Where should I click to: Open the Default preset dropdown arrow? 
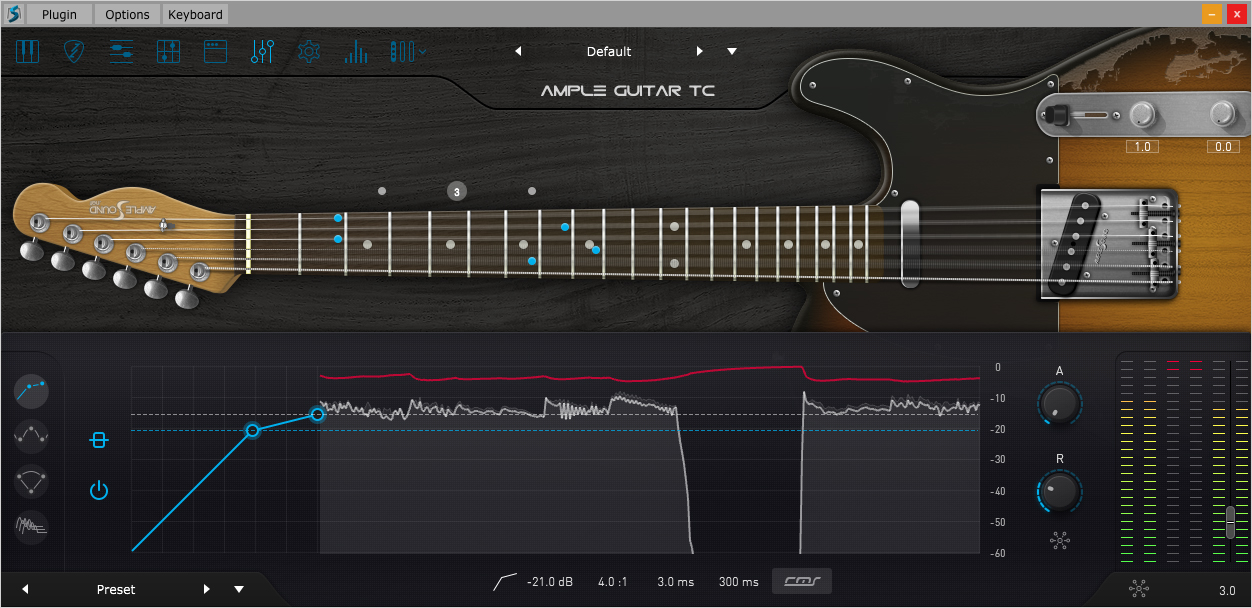tap(732, 51)
